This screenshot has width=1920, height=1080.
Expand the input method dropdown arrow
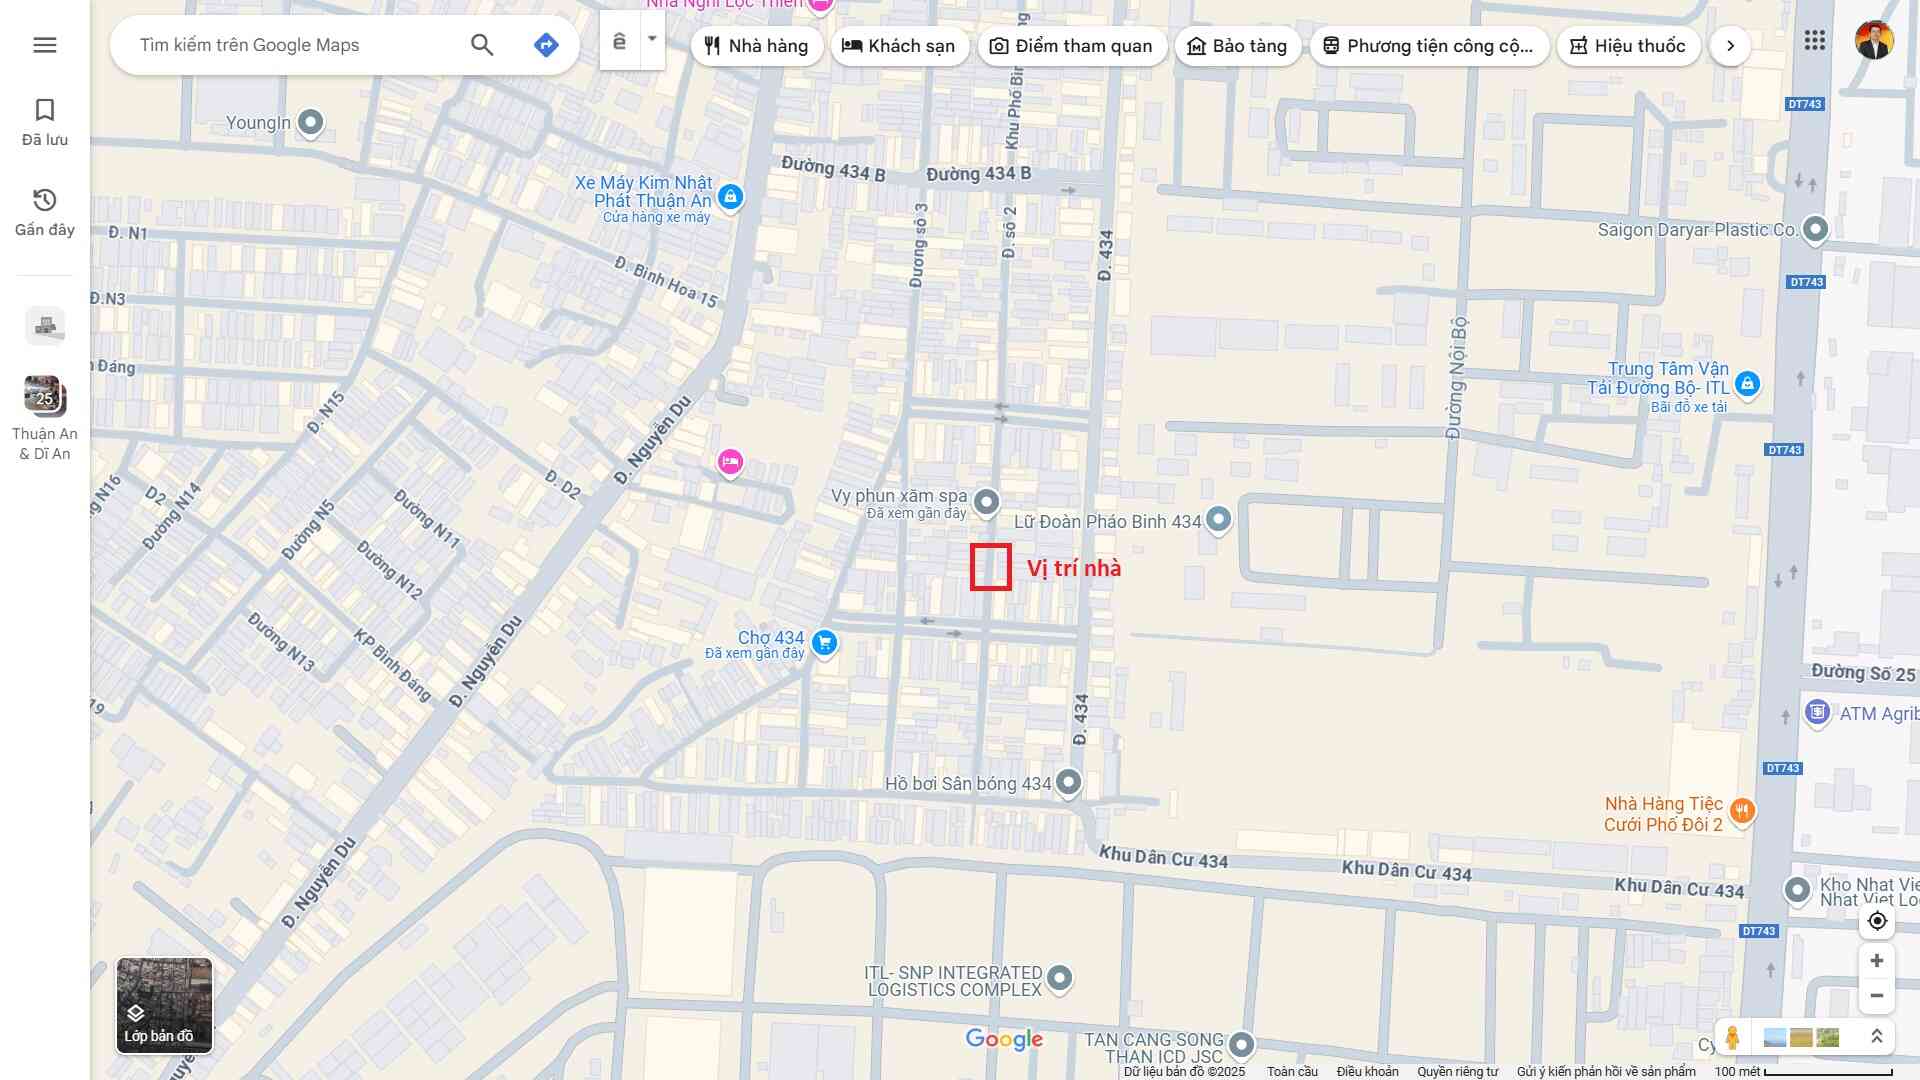[x=652, y=40]
